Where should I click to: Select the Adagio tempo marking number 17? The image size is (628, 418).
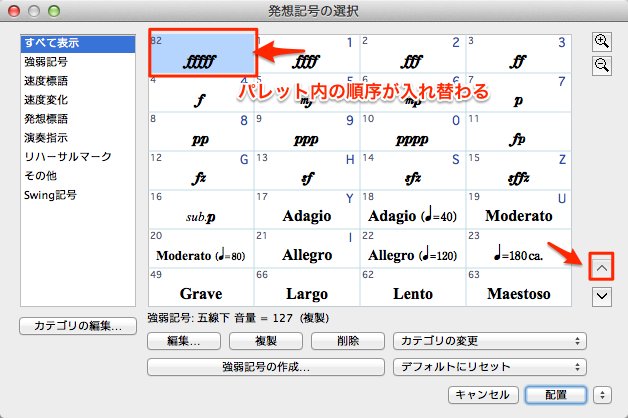[307, 209]
